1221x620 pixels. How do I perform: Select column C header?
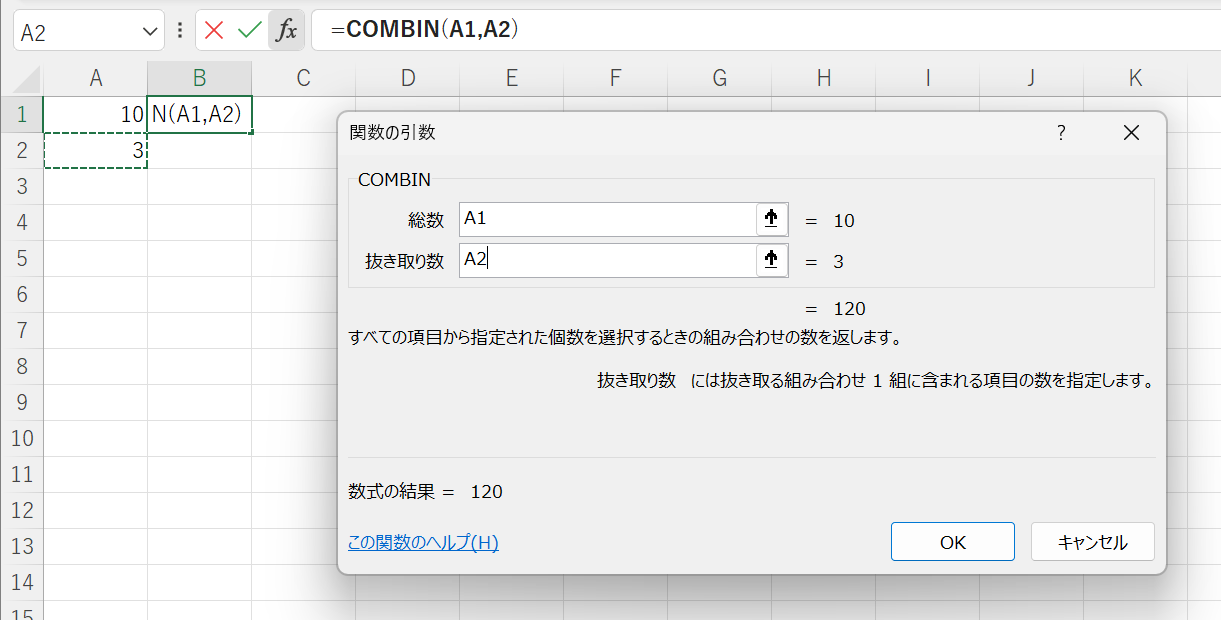click(x=303, y=78)
